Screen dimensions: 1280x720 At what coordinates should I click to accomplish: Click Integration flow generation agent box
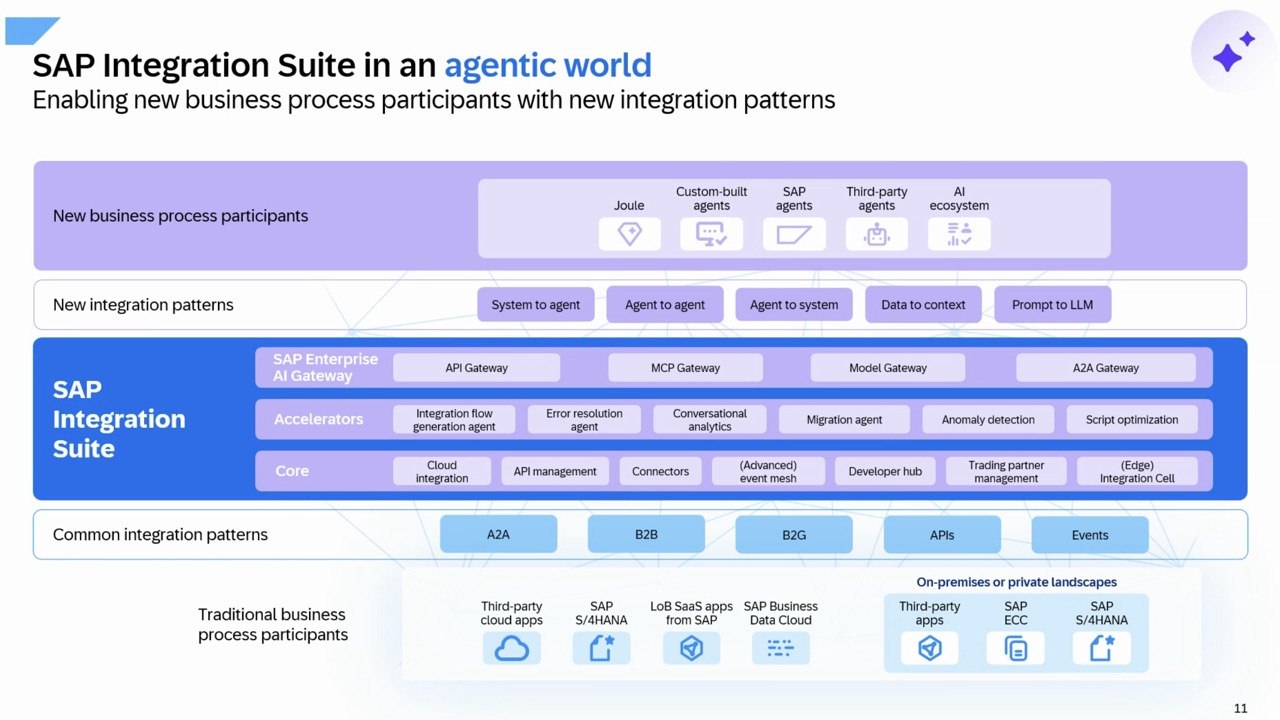click(x=455, y=420)
